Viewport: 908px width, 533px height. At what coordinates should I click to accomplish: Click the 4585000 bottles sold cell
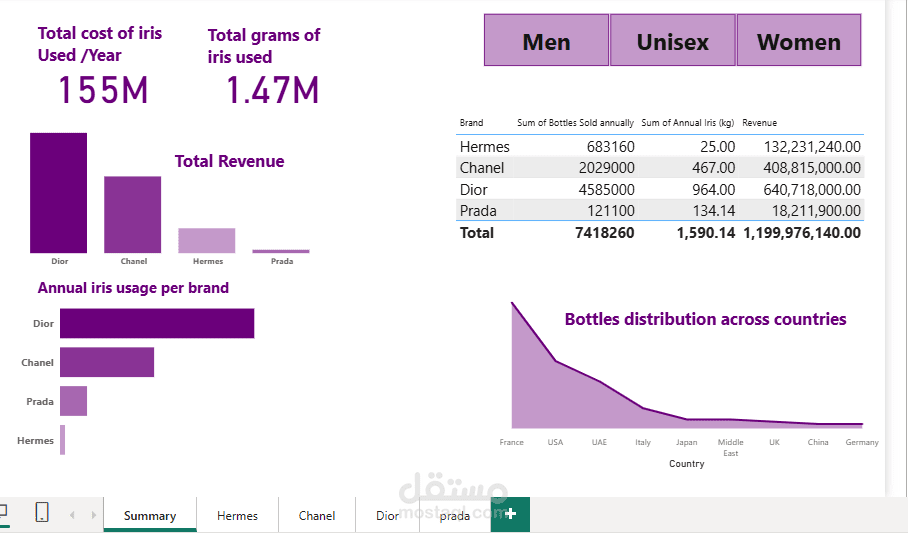pyautogui.click(x=606, y=189)
